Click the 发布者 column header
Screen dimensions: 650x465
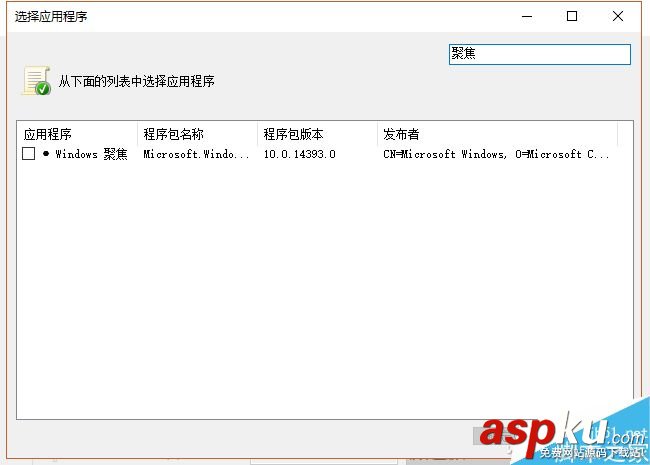tap(497, 134)
